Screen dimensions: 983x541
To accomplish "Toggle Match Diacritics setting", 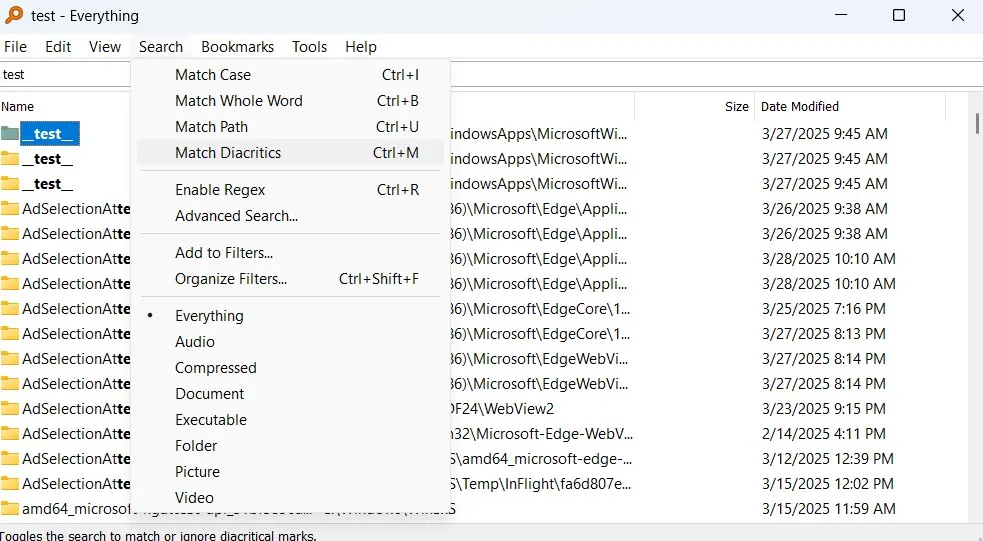I will (x=228, y=153).
